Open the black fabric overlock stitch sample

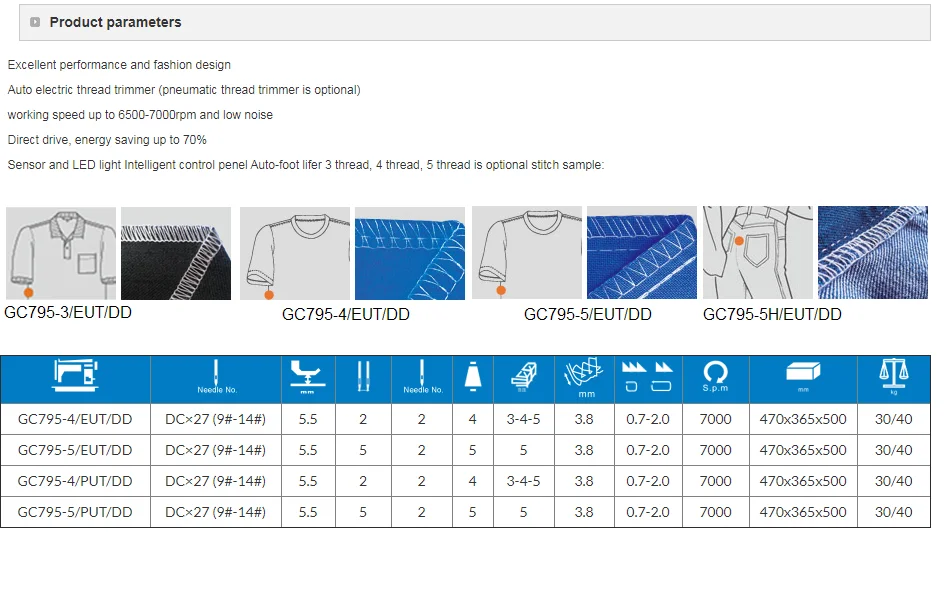[176, 253]
